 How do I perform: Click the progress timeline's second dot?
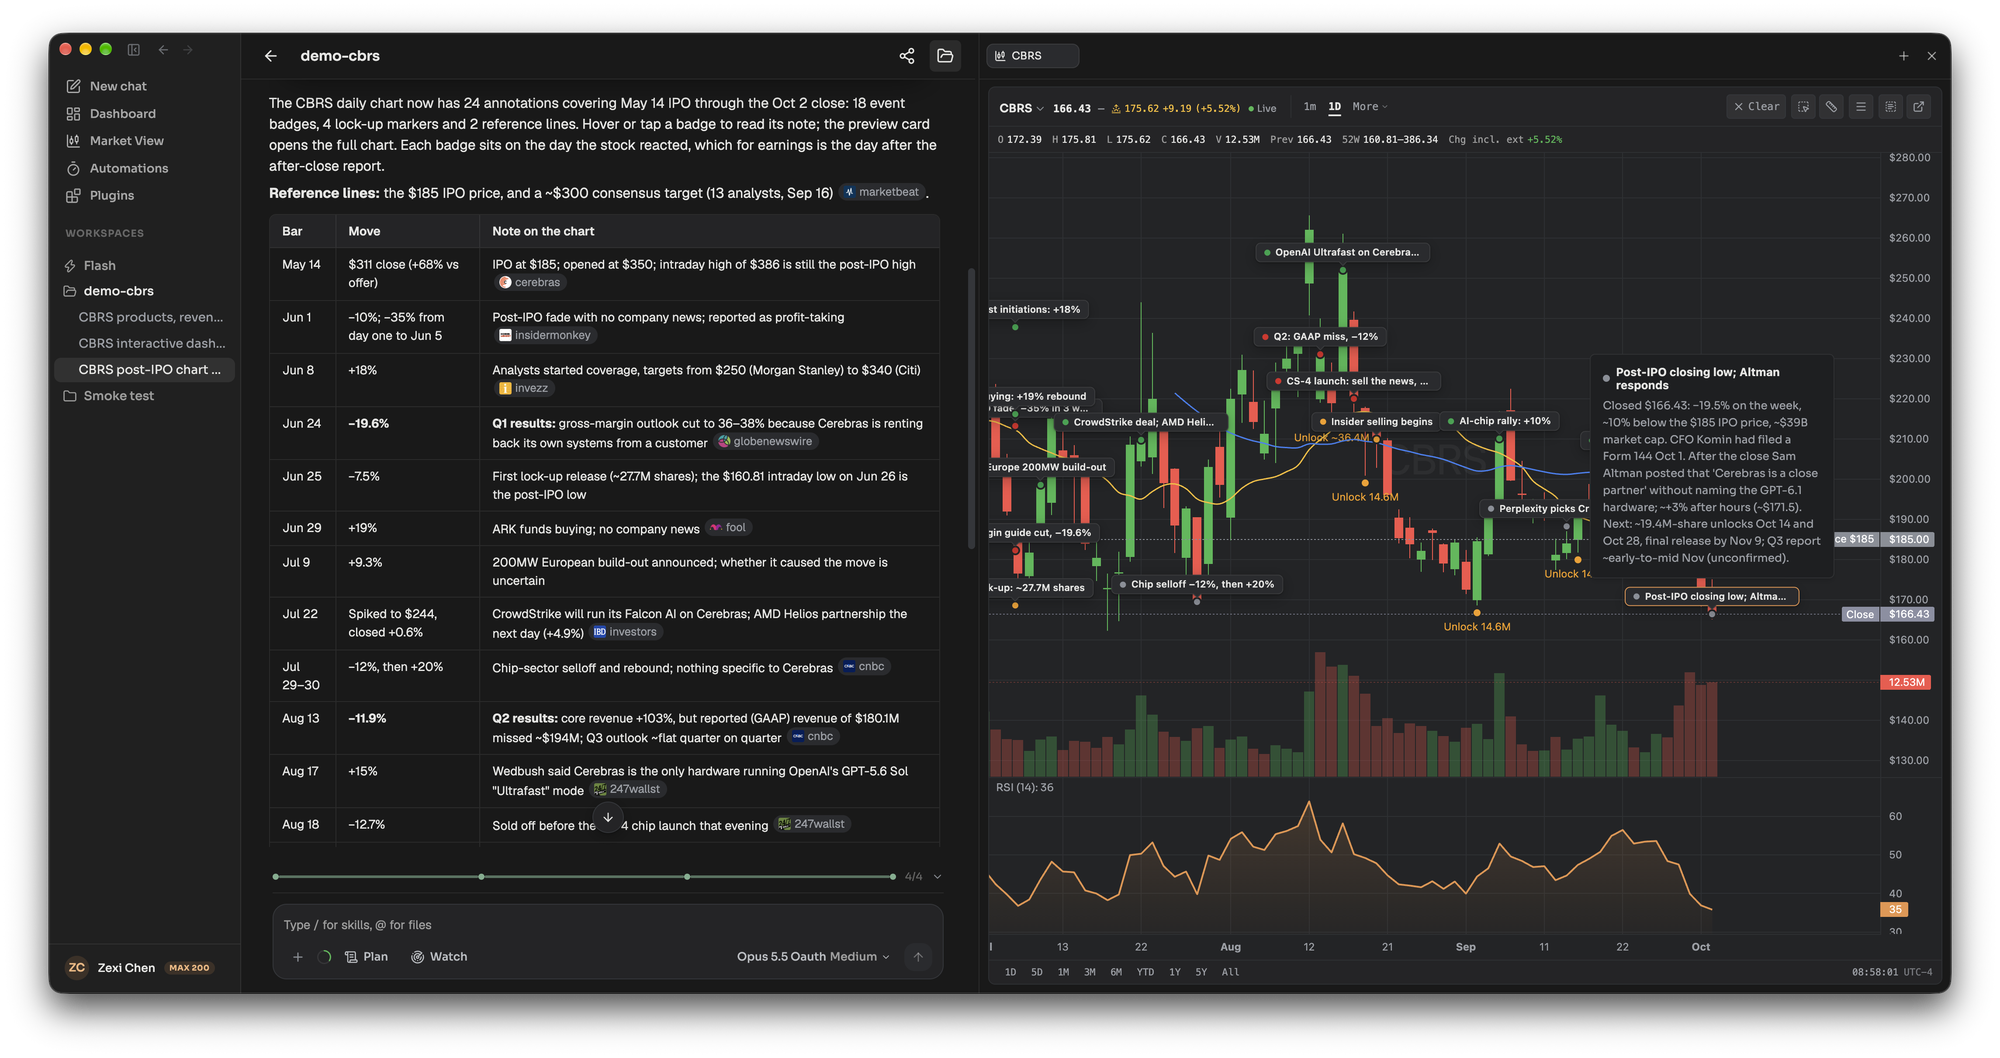pyautogui.click(x=481, y=877)
